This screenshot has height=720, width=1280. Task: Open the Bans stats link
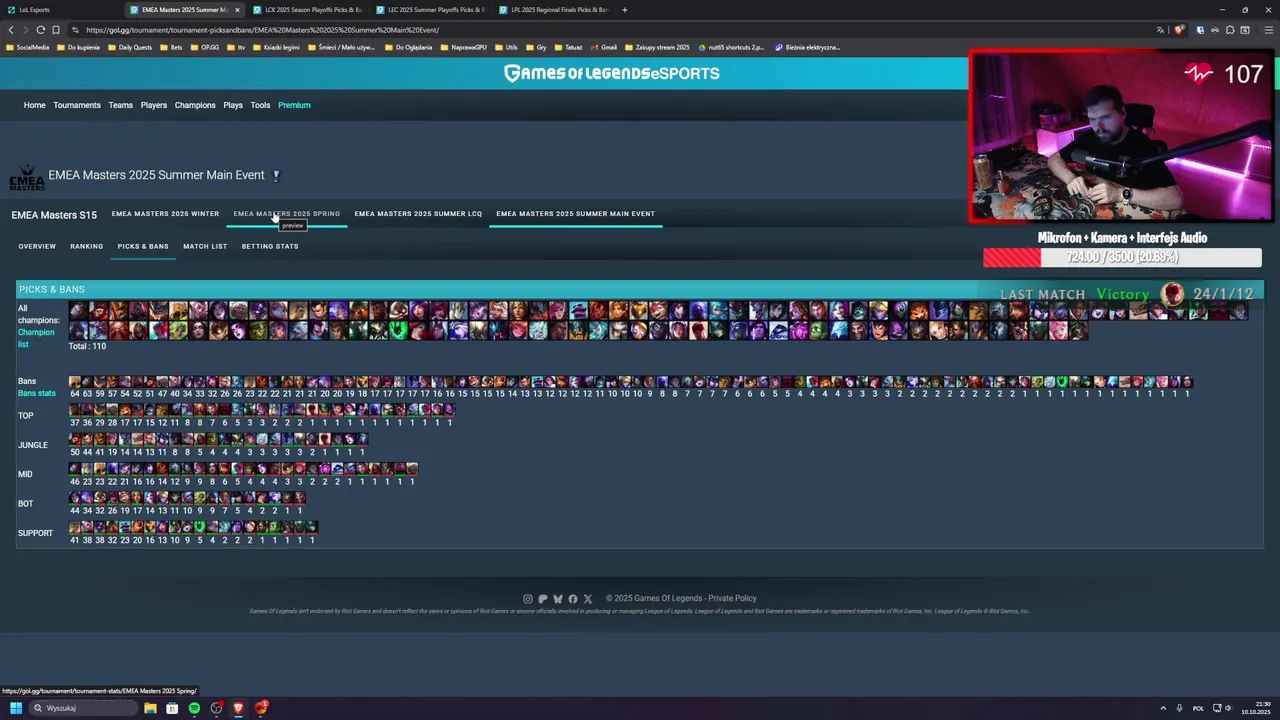coord(37,393)
